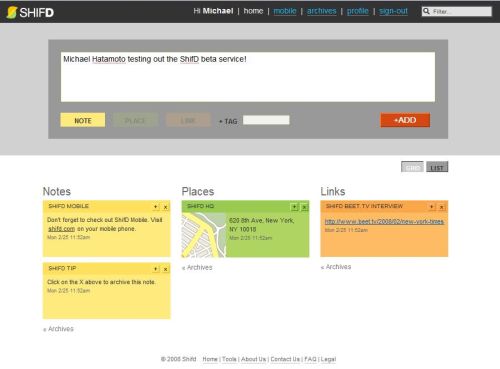Screen dimensions: 500x369
Task: Click the Links column heading
Action: pos(333,191)
